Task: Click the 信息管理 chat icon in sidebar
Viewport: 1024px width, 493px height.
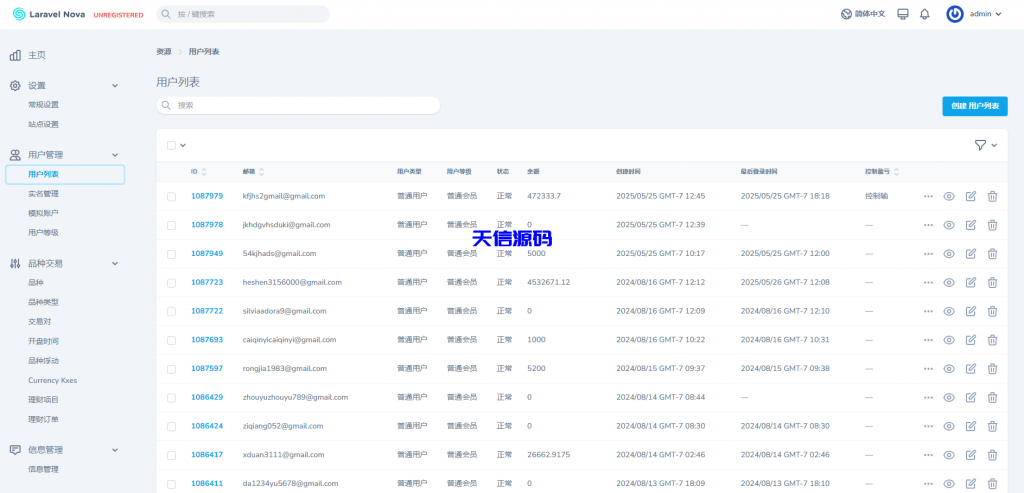Action: 15,450
